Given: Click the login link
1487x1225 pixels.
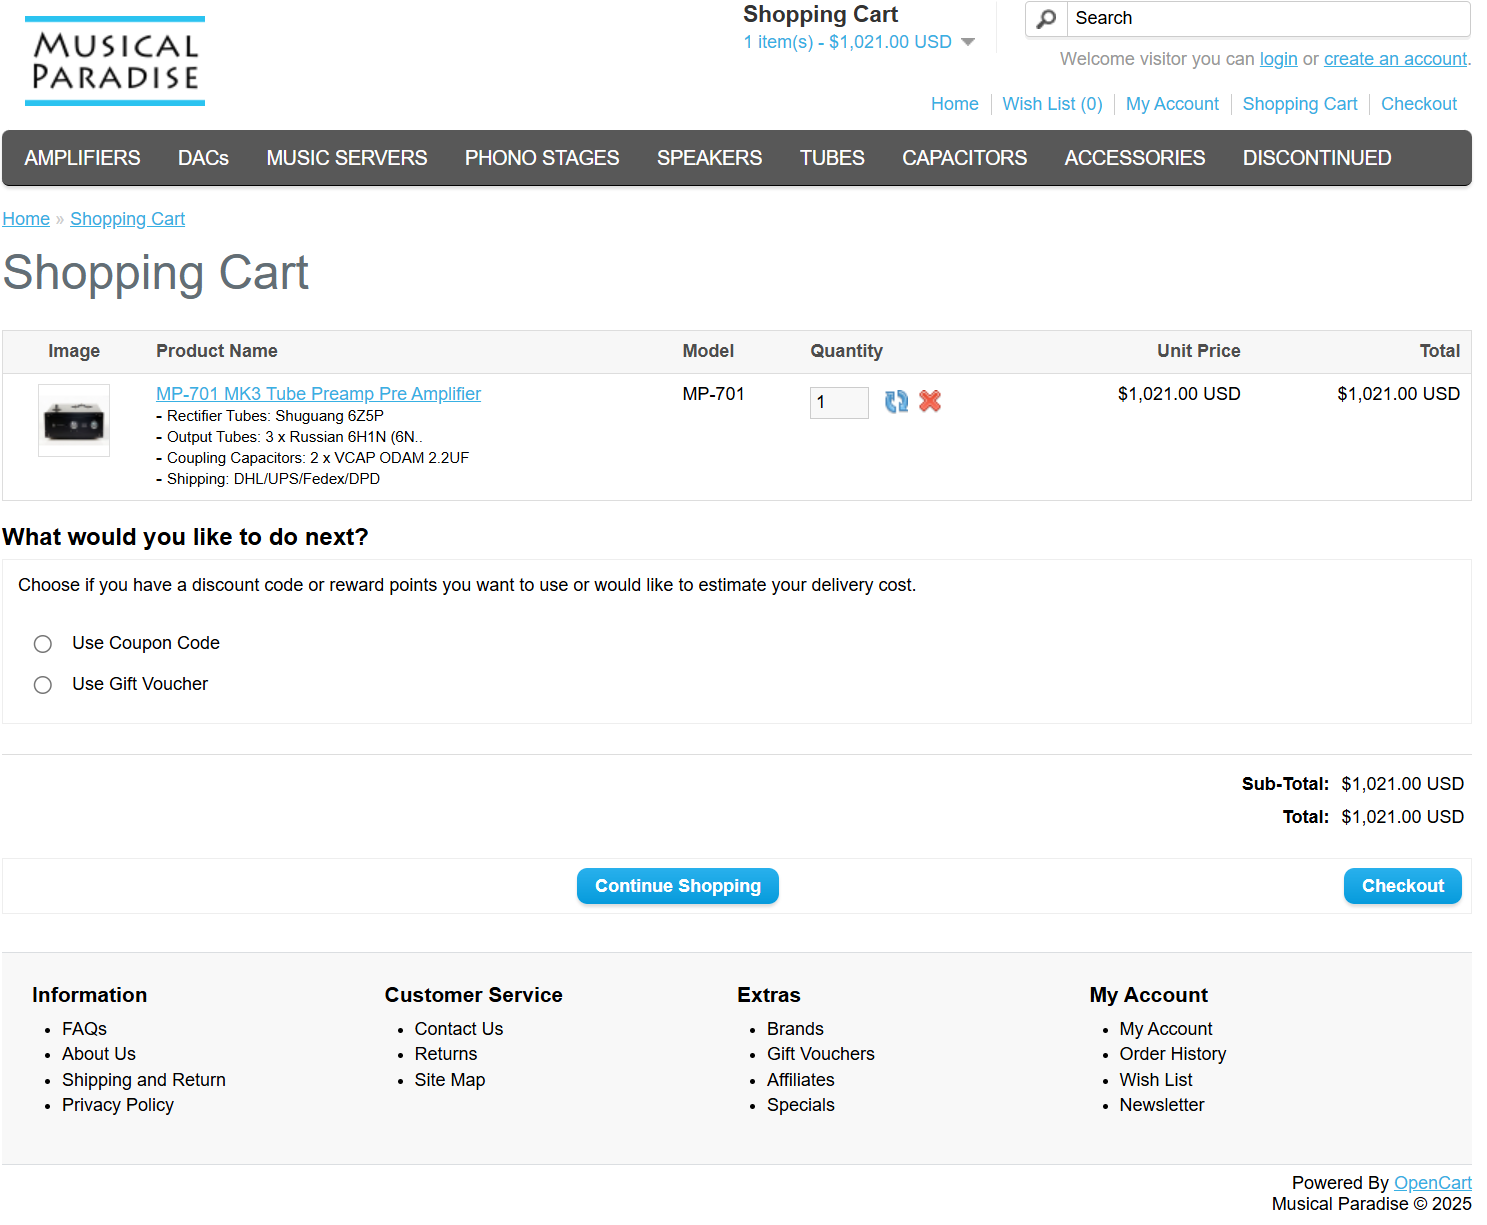Looking at the screenshot, I should tap(1278, 59).
